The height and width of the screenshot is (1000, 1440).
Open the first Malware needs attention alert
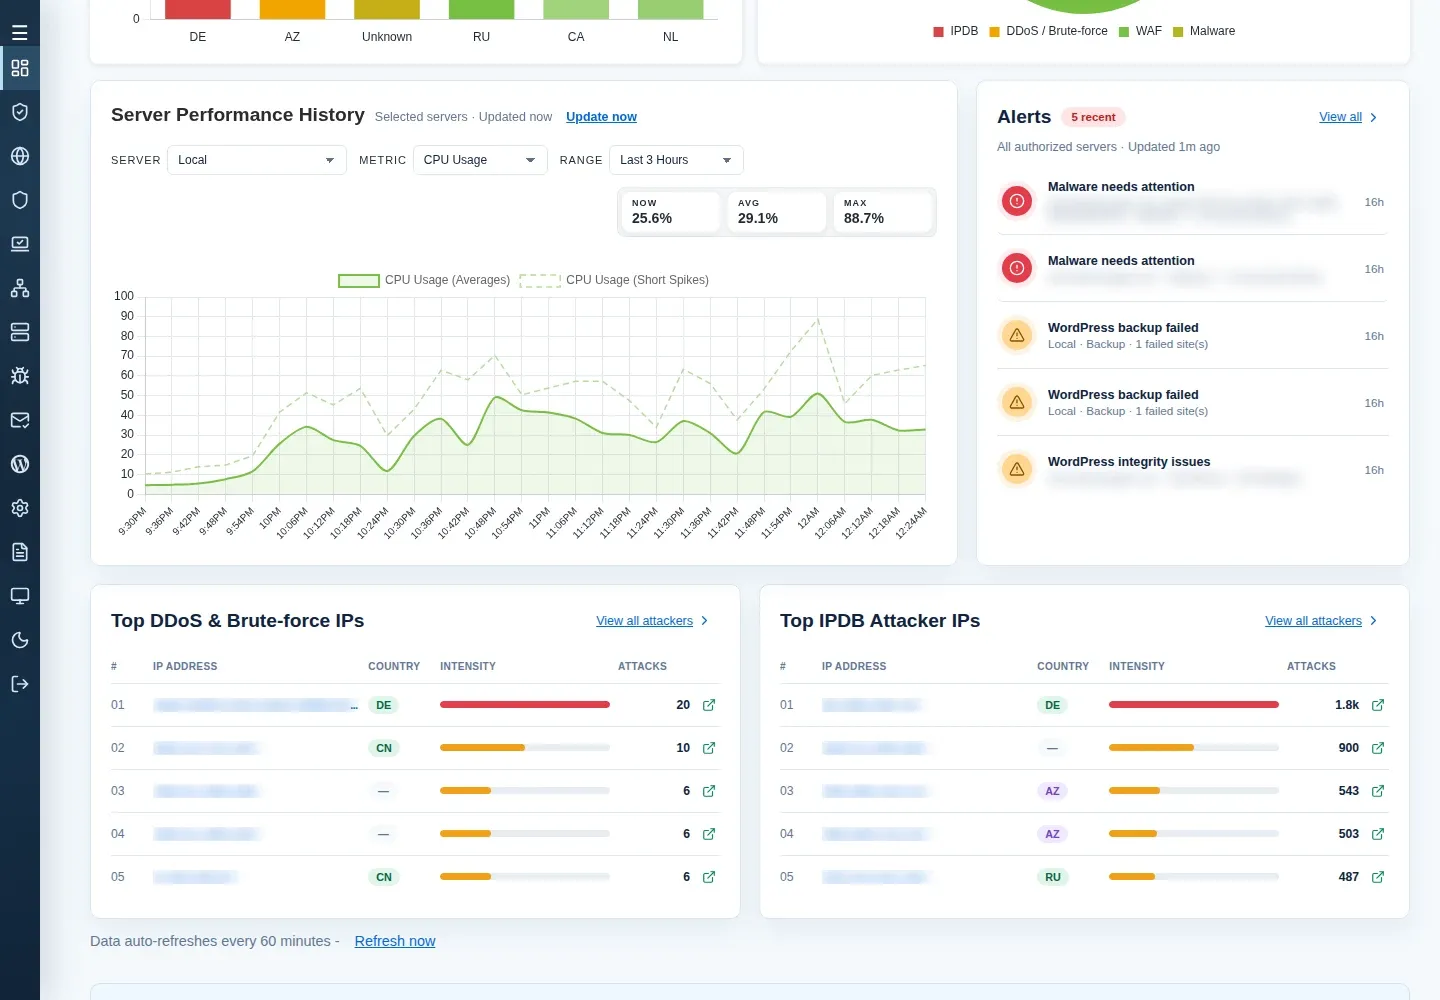pyautogui.click(x=1193, y=201)
